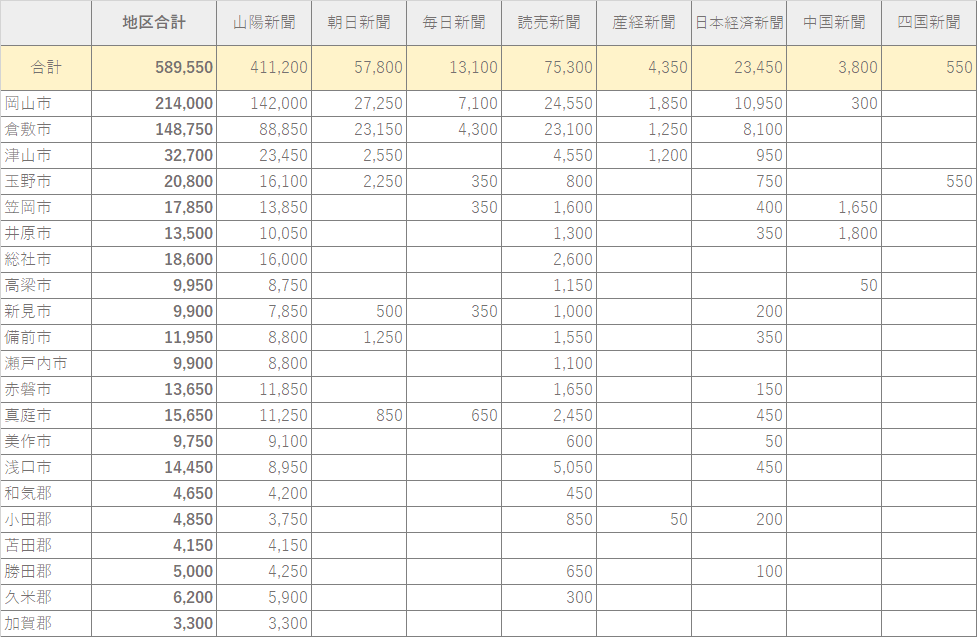Select the 13,650 cell

tap(154, 389)
